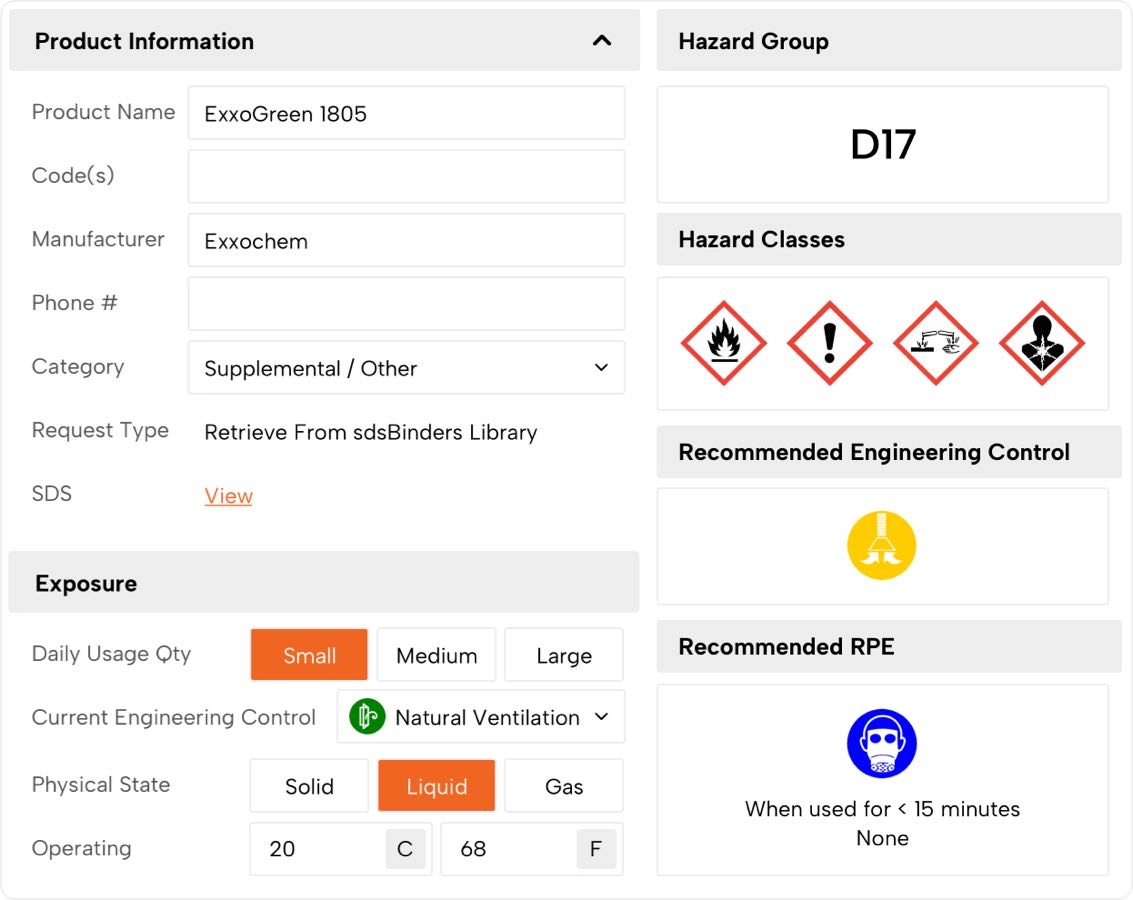Click the Recommended RPE header

[x=889, y=646]
